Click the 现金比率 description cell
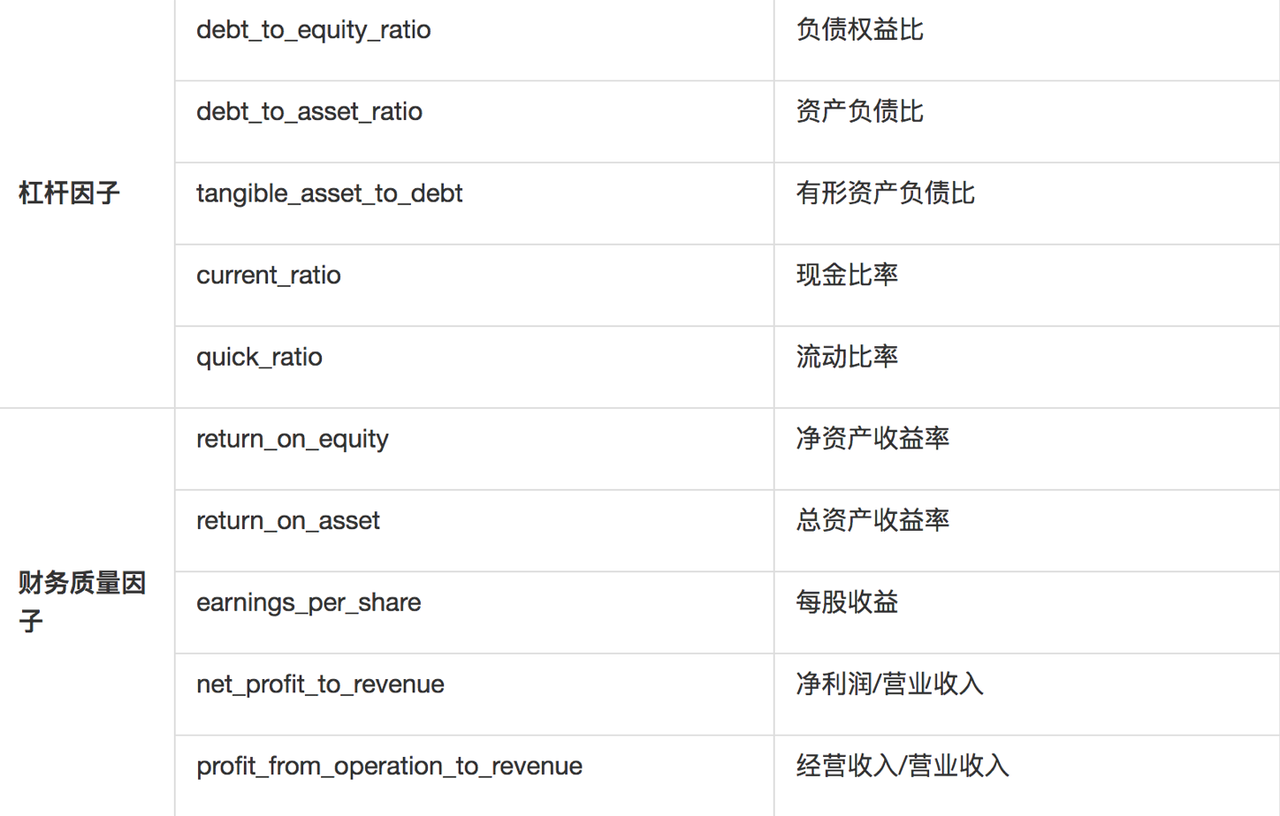Screen dimensions: 1280x816 tap(847, 275)
